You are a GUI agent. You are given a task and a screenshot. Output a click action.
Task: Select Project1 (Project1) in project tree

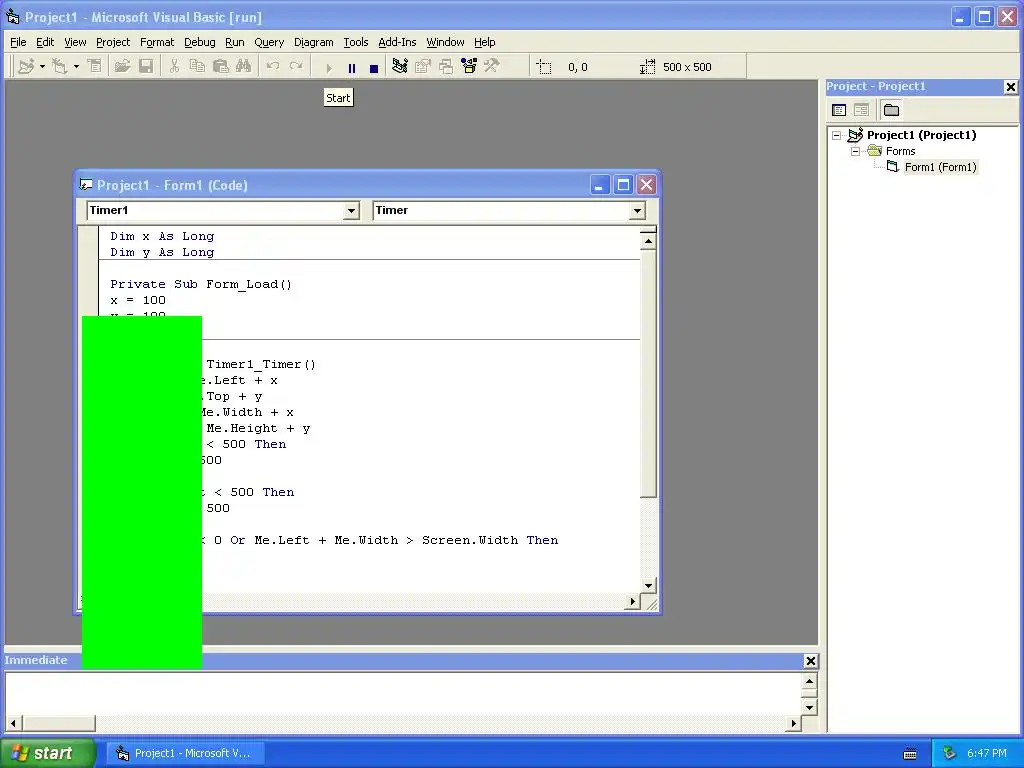point(921,135)
